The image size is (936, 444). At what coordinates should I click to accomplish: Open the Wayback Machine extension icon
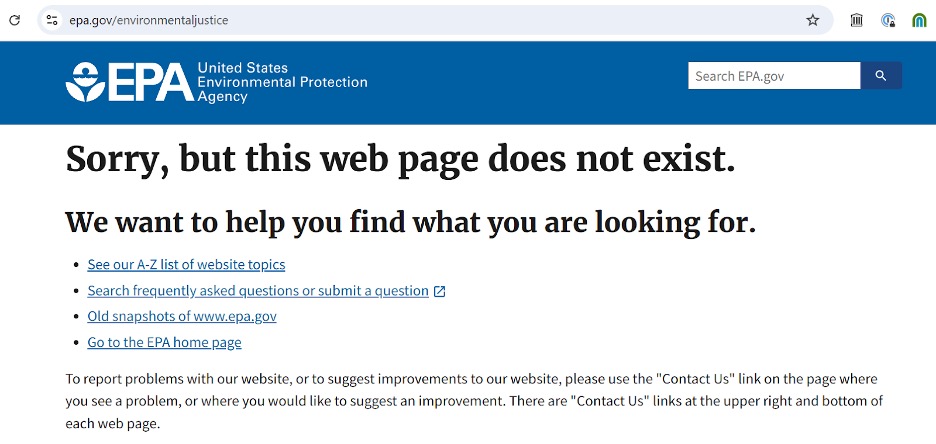click(x=857, y=20)
